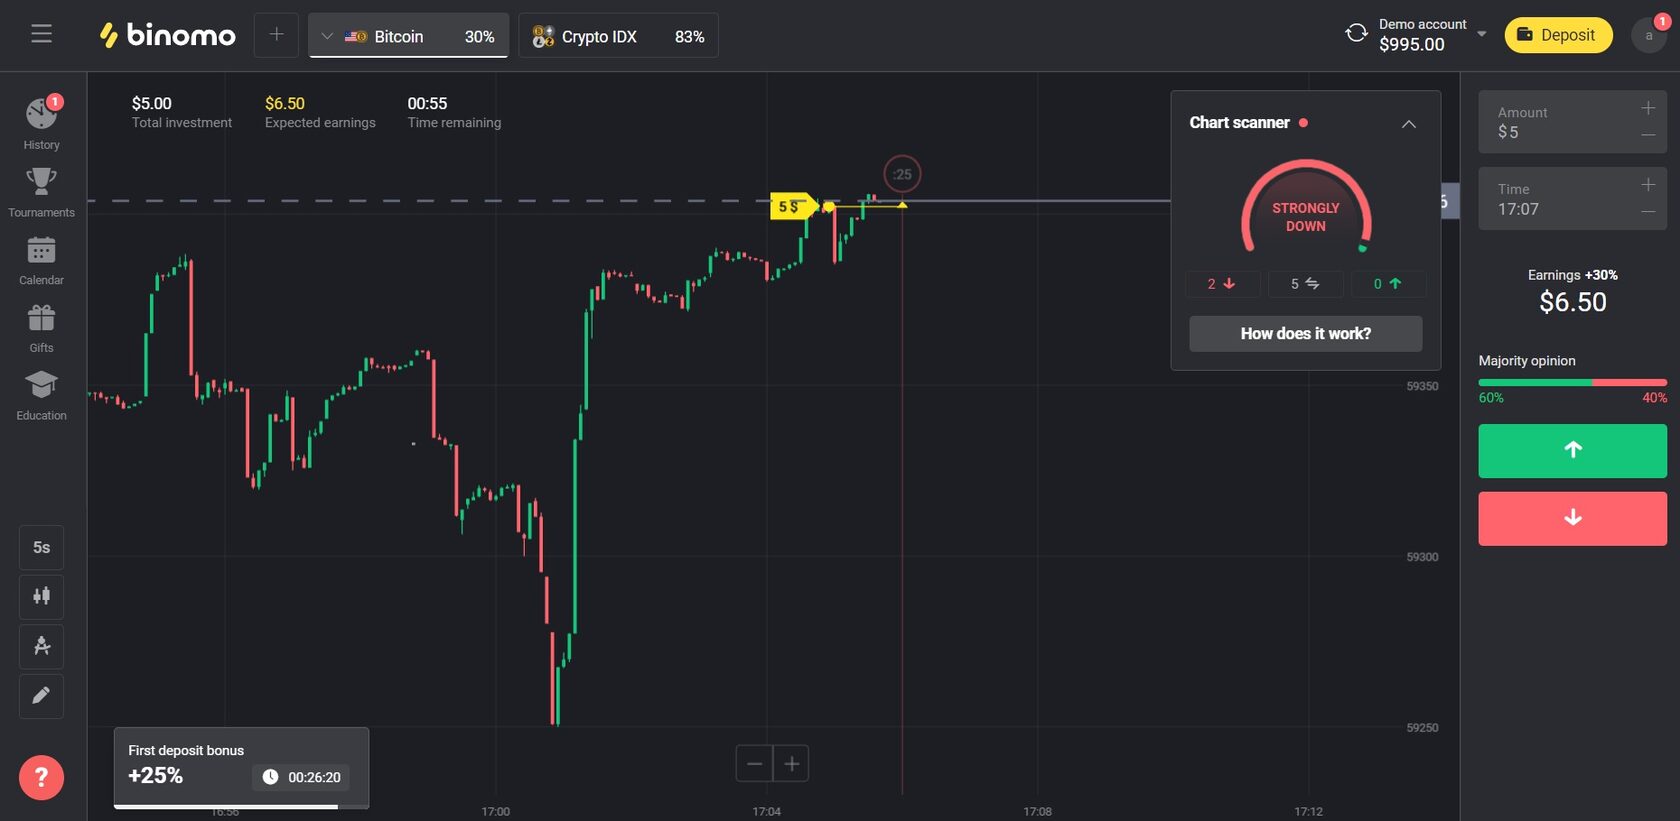Screen dimensions: 1680x821
Task: Collapse the Chart scanner panel
Action: 1408,124
